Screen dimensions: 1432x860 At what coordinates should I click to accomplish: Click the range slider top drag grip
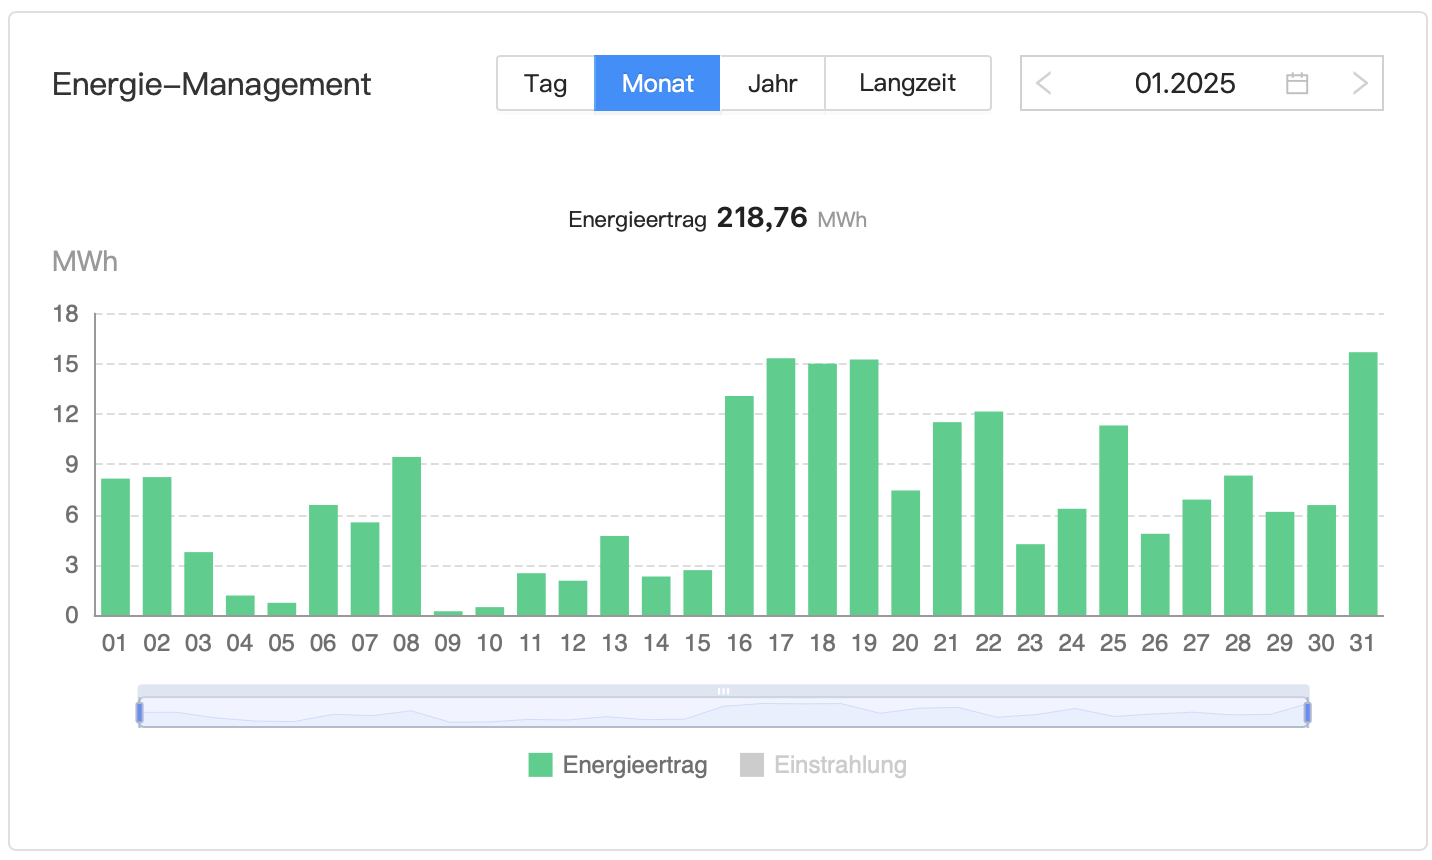723,691
